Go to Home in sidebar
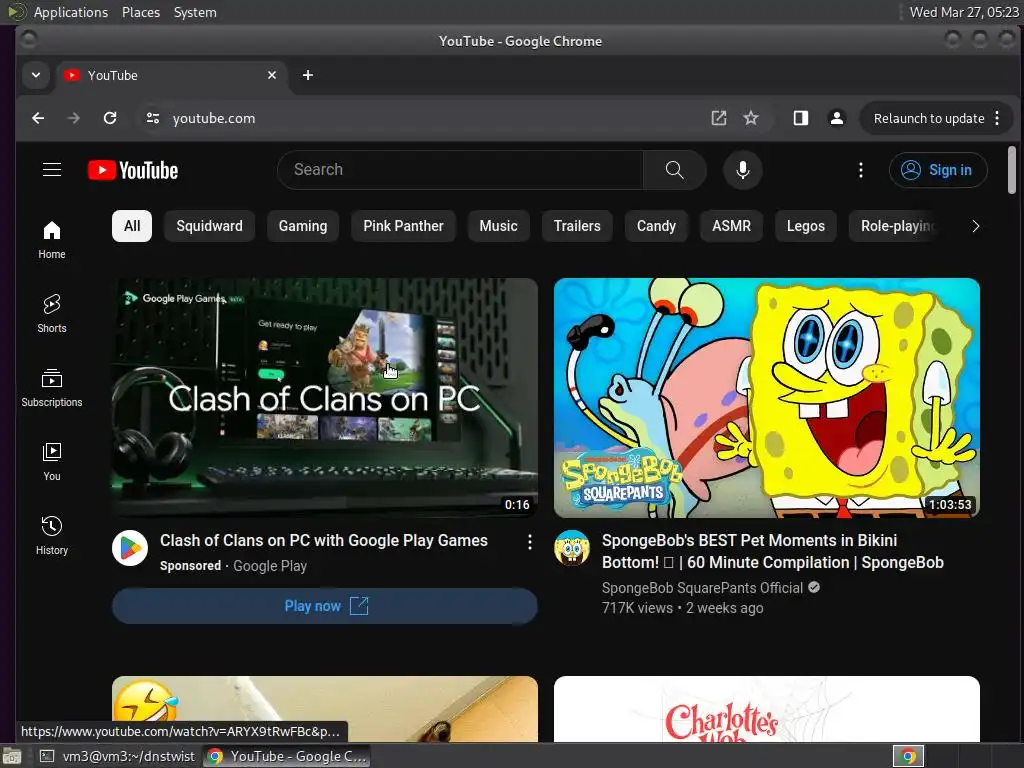The image size is (1024, 768). click(52, 240)
